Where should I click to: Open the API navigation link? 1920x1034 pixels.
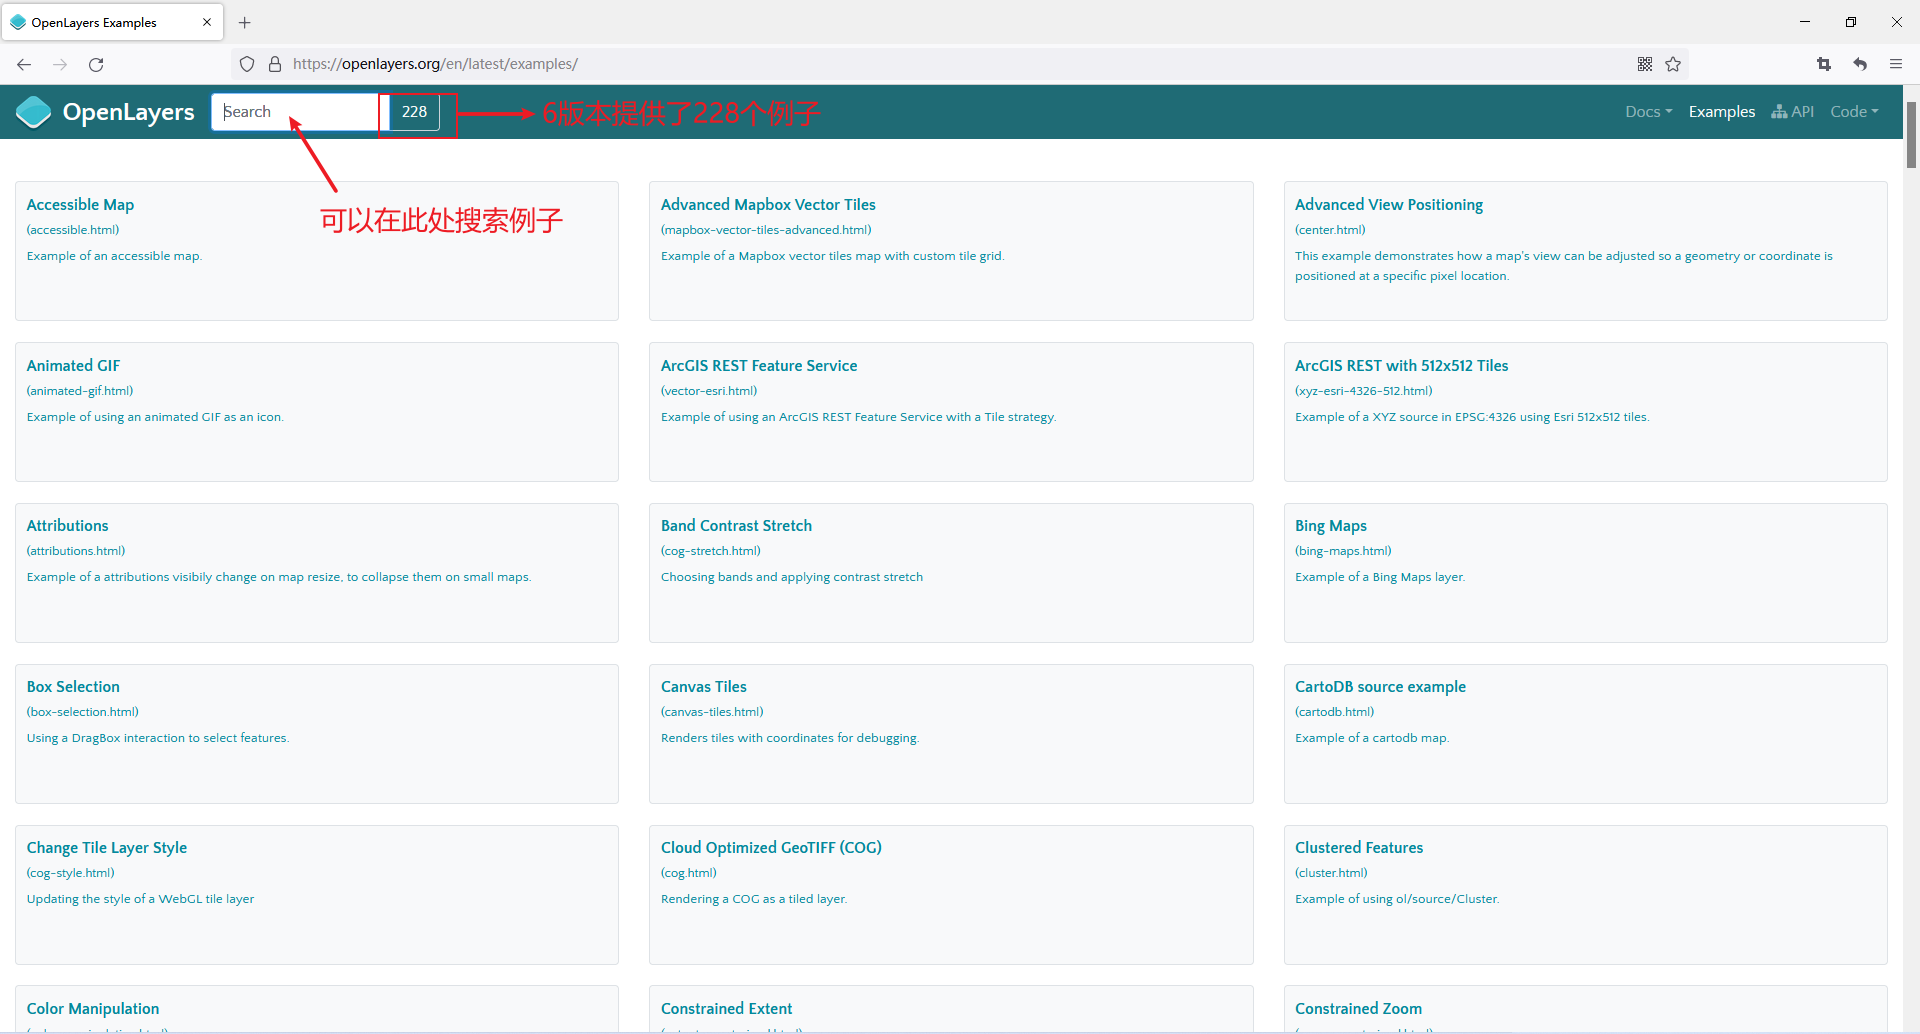pyautogui.click(x=1792, y=112)
